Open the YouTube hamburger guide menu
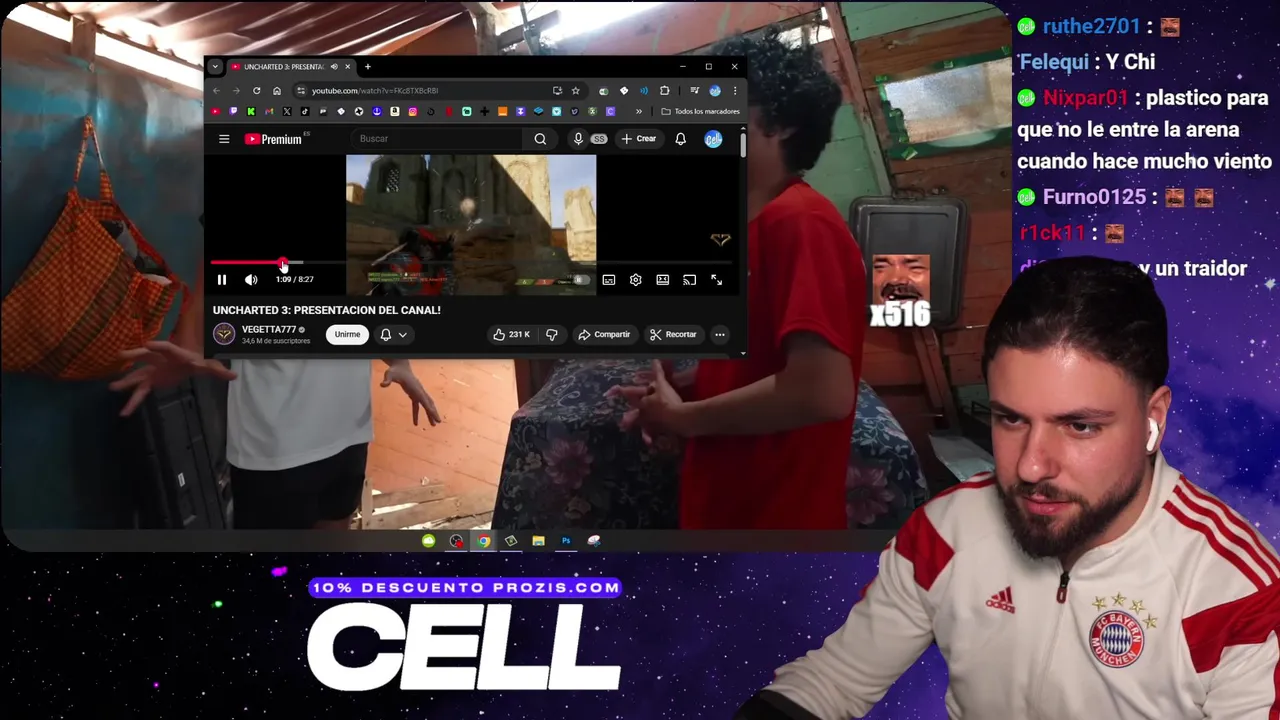The height and width of the screenshot is (720, 1280). tap(224, 139)
